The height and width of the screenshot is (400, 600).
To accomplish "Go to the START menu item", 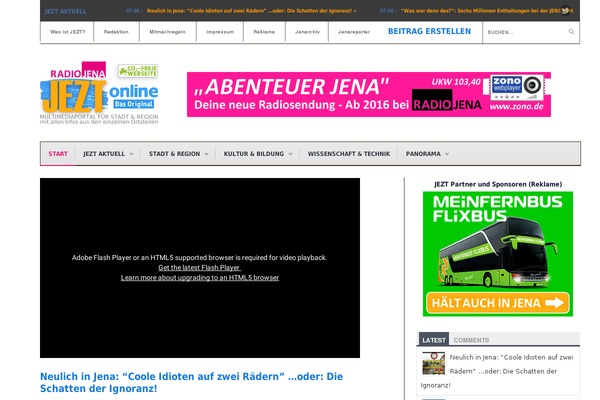I will coord(58,154).
